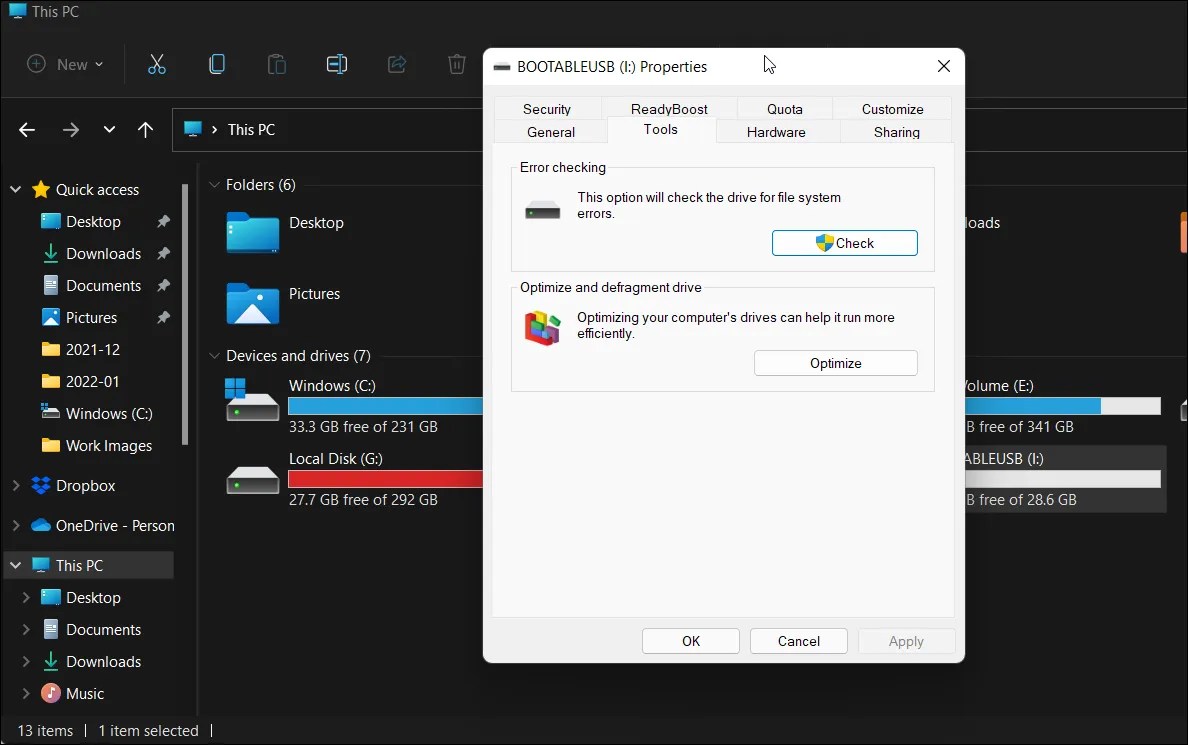The width and height of the screenshot is (1188, 745).
Task: Collapse the Folders (6) section
Action: (214, 184)
